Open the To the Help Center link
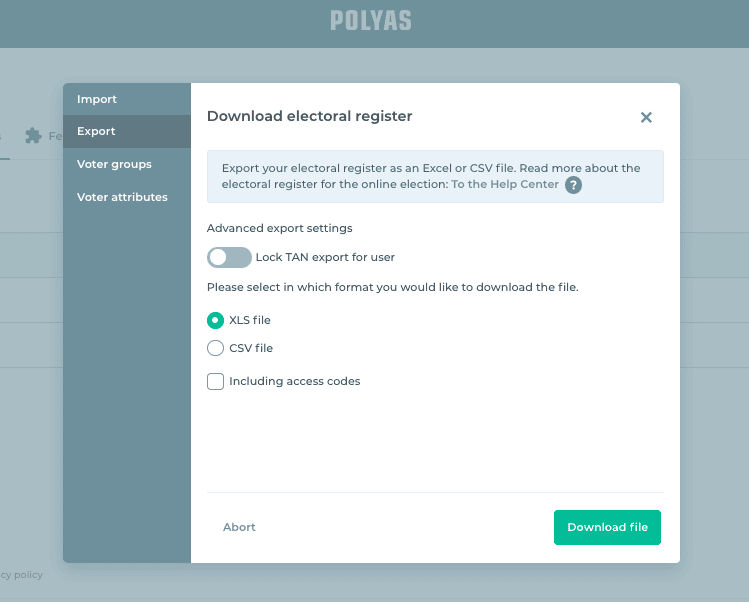 [505, 184]
